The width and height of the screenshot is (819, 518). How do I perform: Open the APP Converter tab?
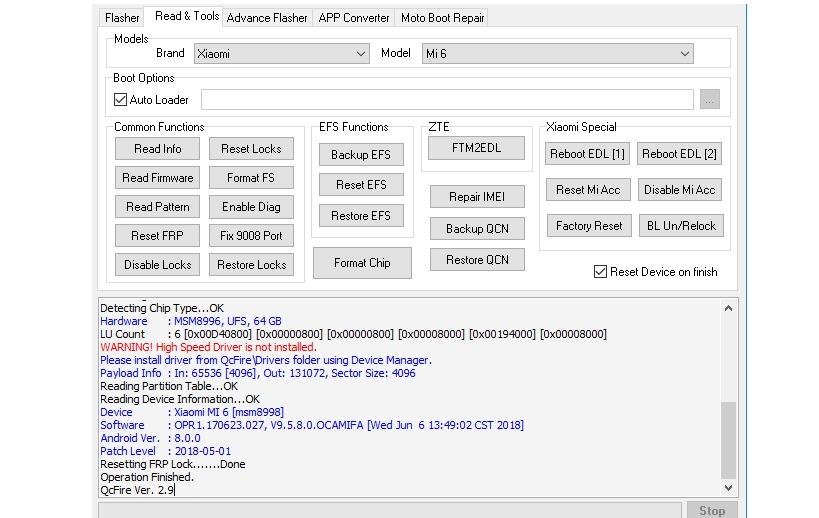click(354, 18)
